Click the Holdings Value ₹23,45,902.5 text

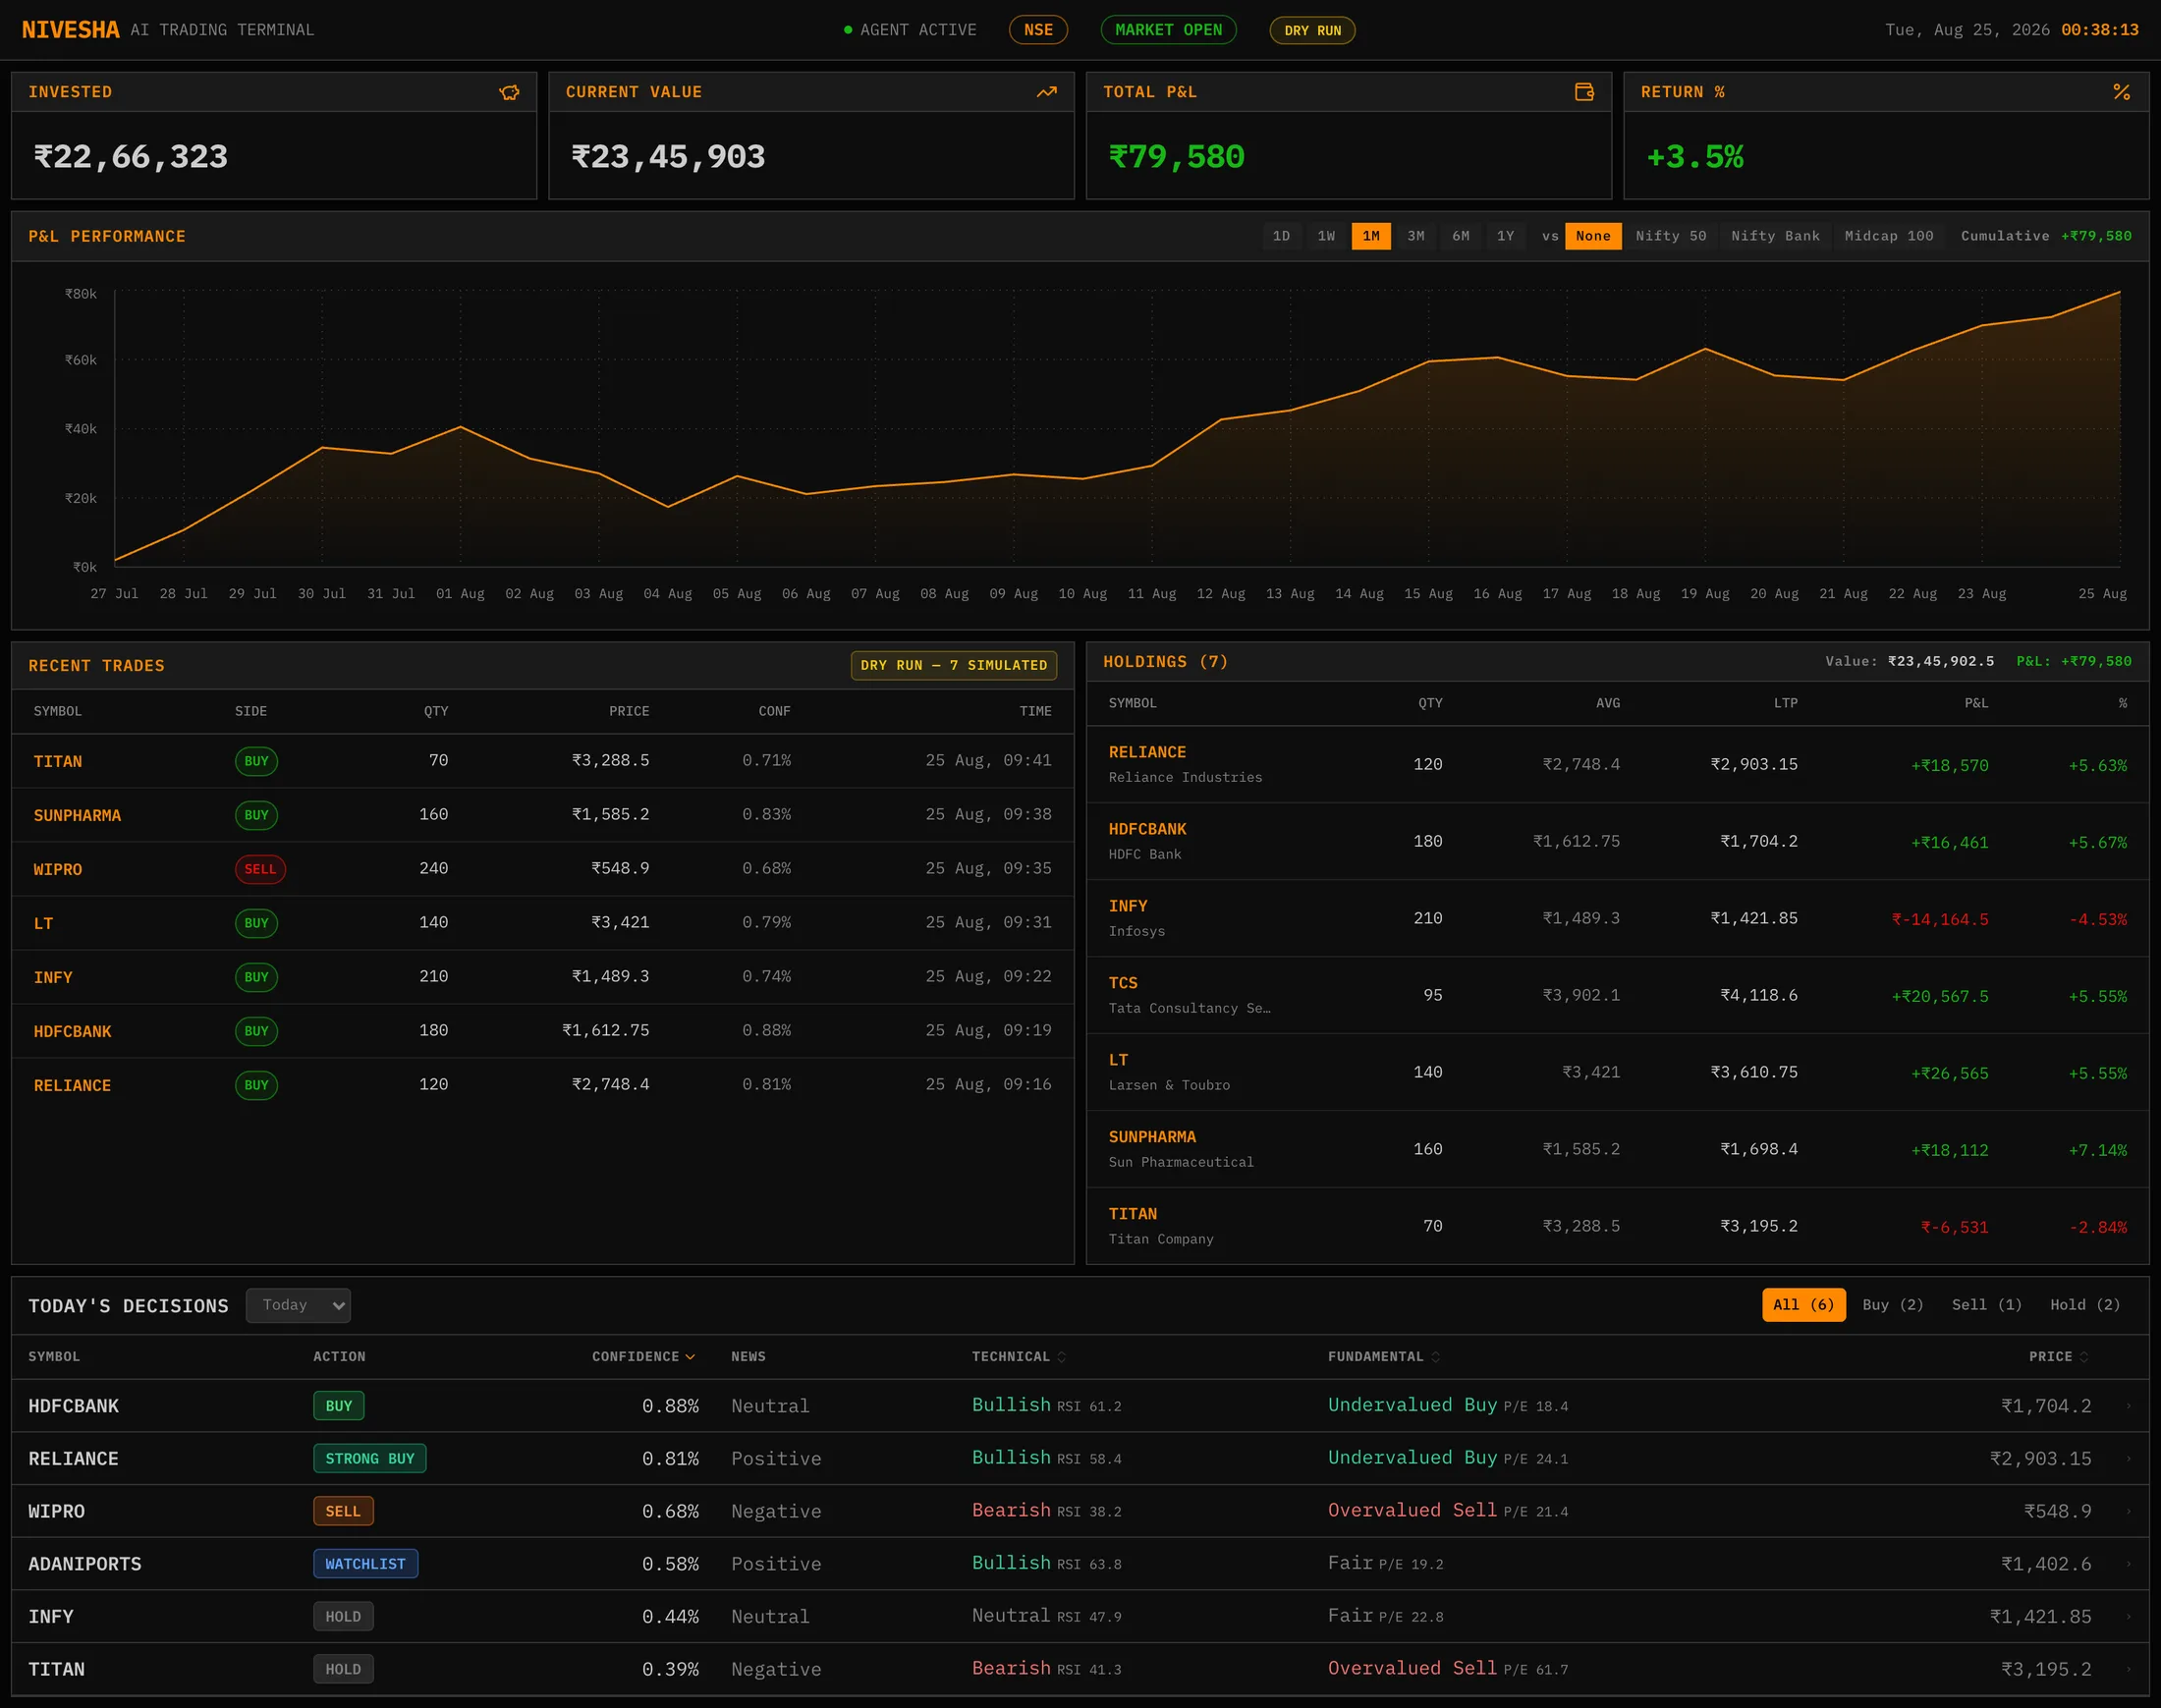click(x=1909, y=661)
